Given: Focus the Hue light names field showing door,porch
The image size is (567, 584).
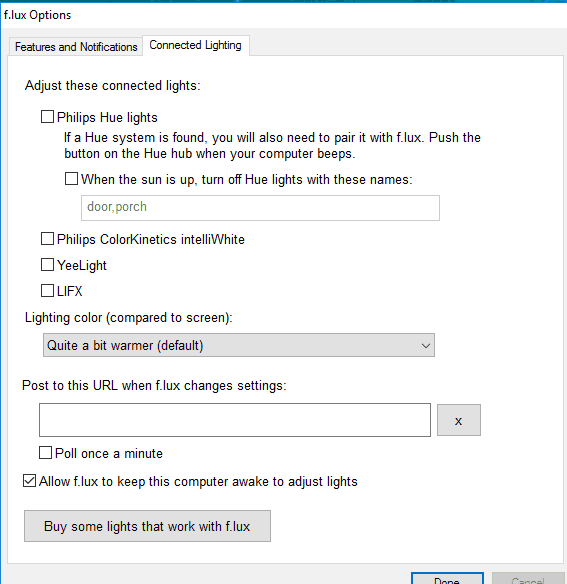Looking at the screenshot, I should 260,208.
